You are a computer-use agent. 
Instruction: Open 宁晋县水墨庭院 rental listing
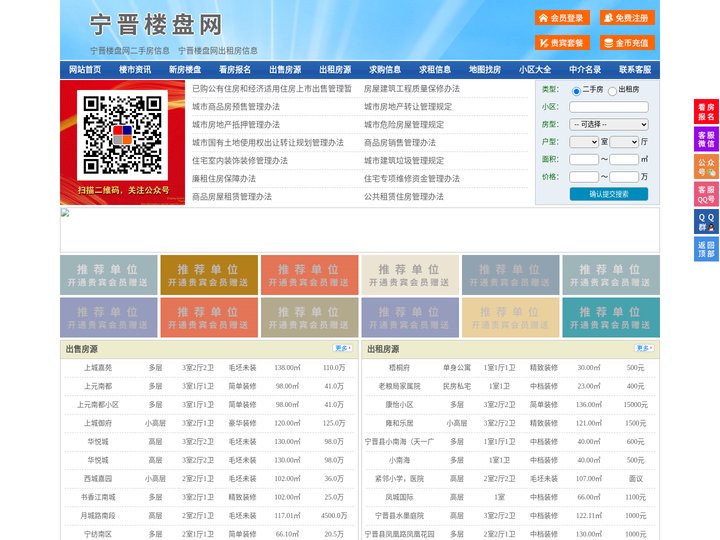[x=399, y=515]
